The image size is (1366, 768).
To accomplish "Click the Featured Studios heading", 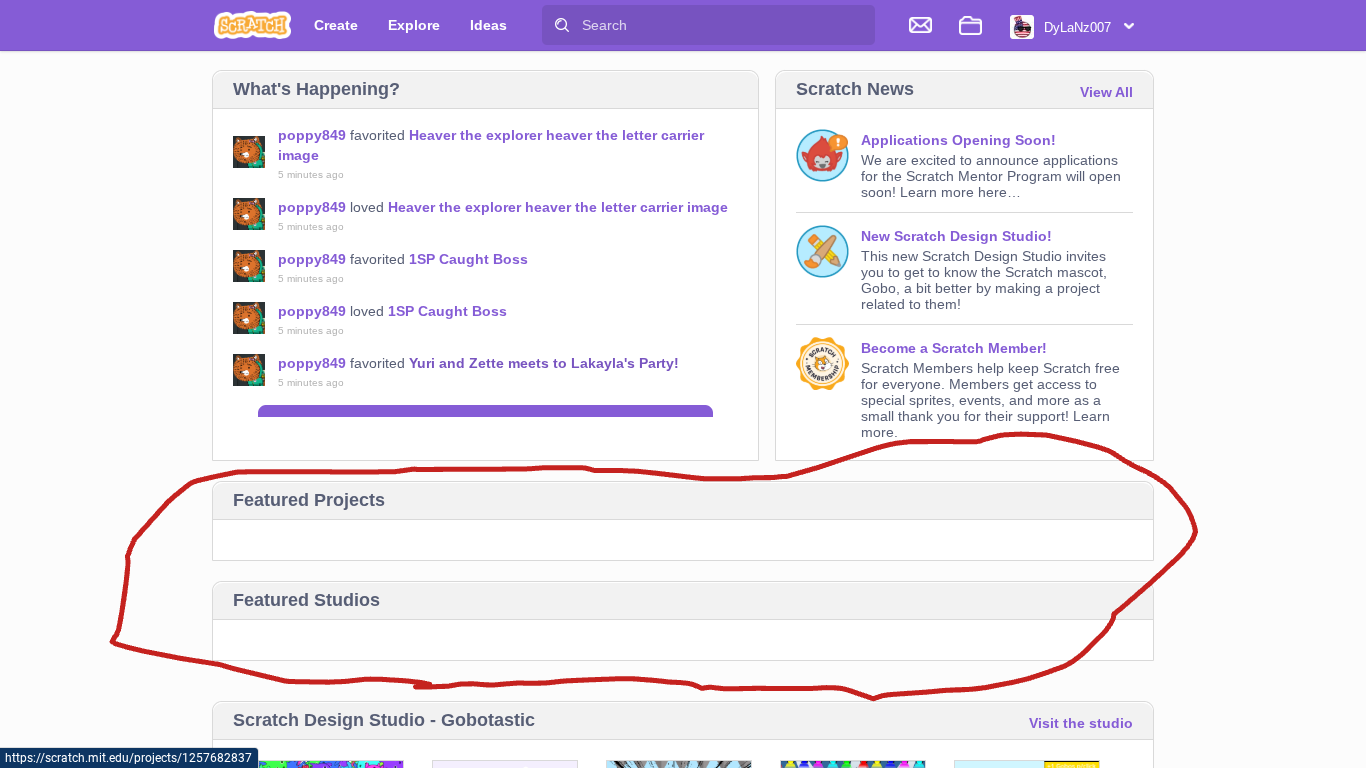I will click(x=306, y=600).
